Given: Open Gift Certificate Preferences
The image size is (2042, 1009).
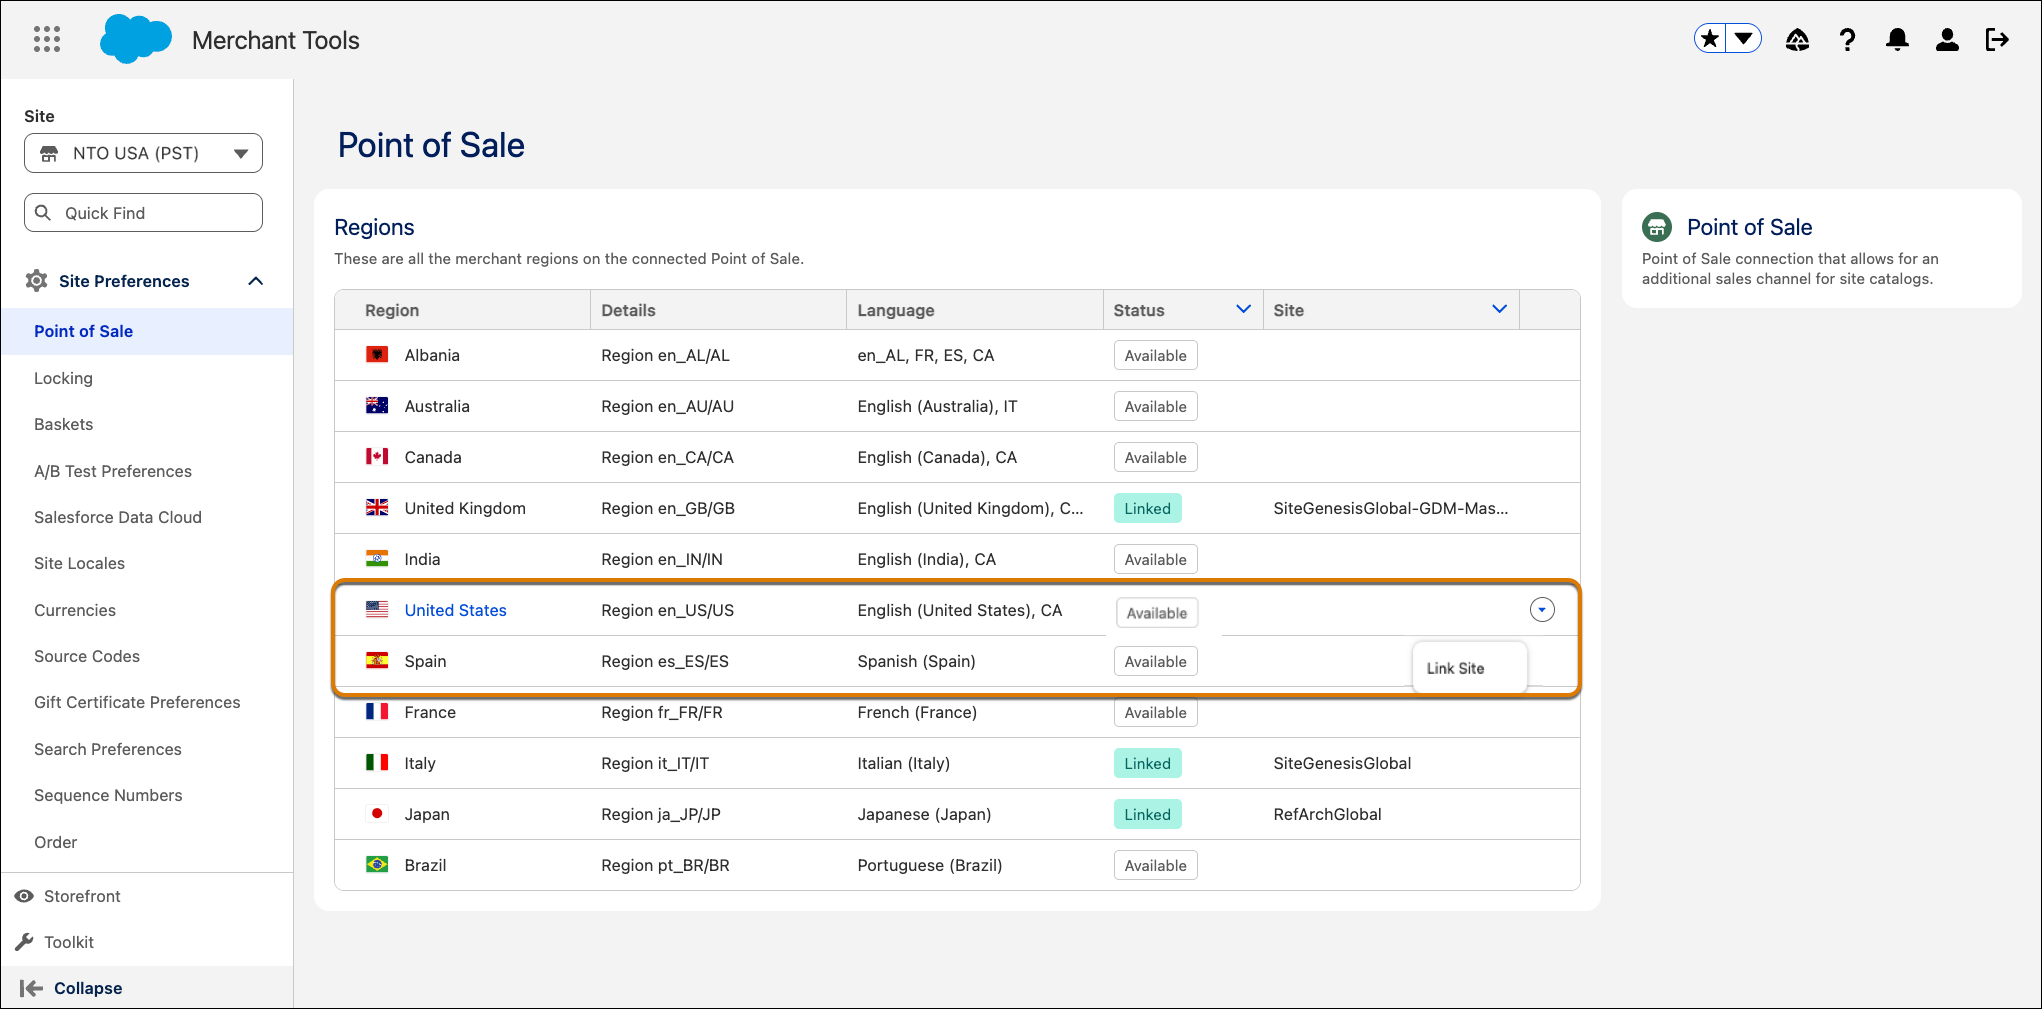Looking at the screenshot, I should (137, 702).
